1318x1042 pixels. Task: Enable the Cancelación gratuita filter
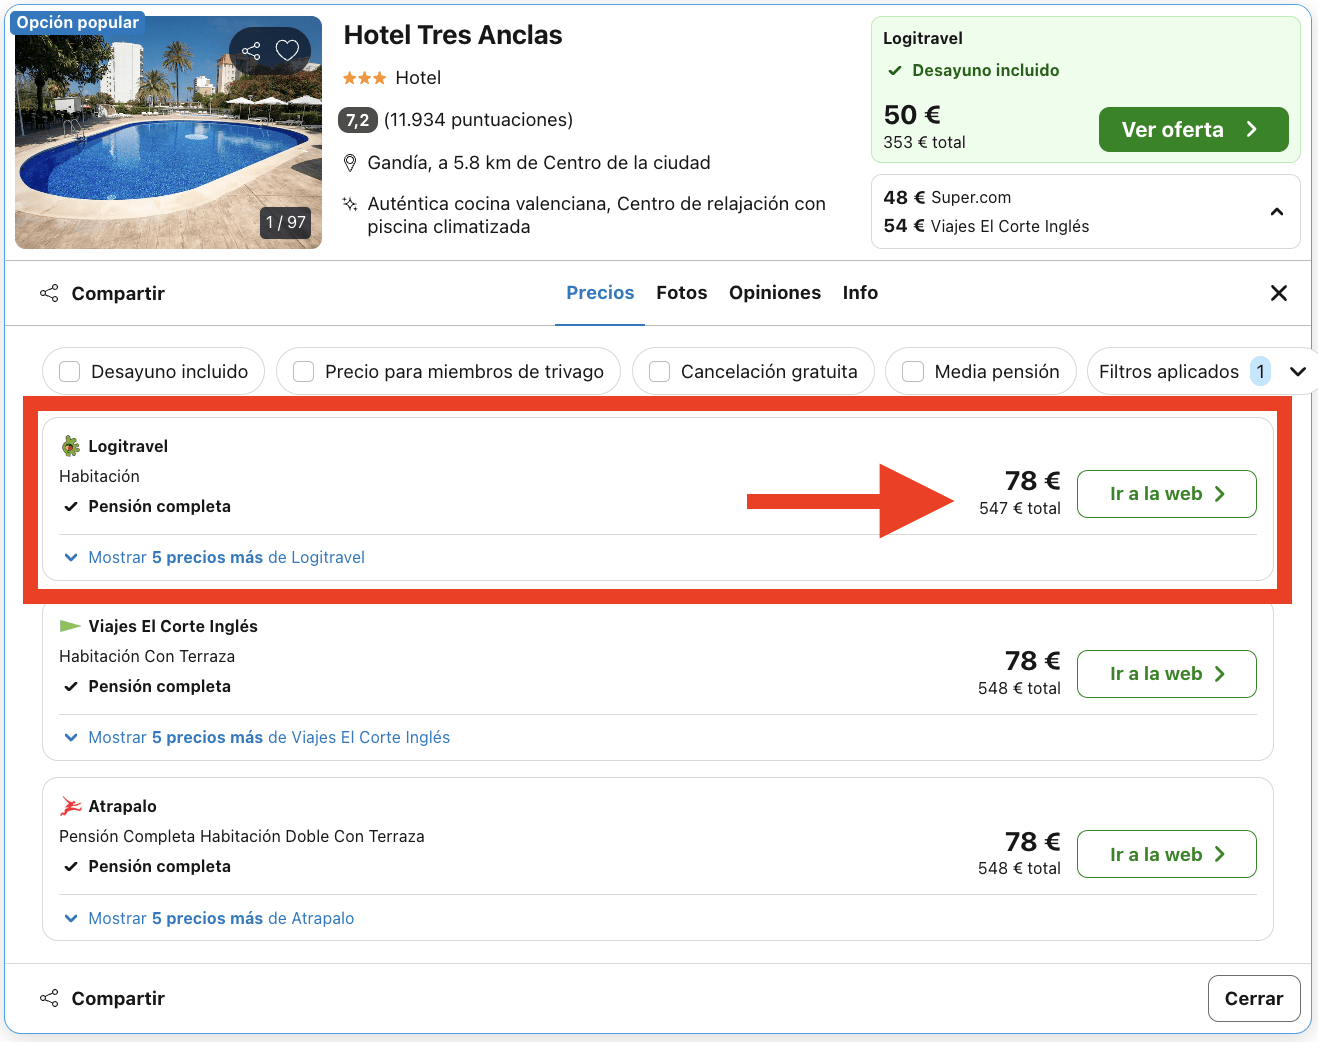(x=659, y=371)
